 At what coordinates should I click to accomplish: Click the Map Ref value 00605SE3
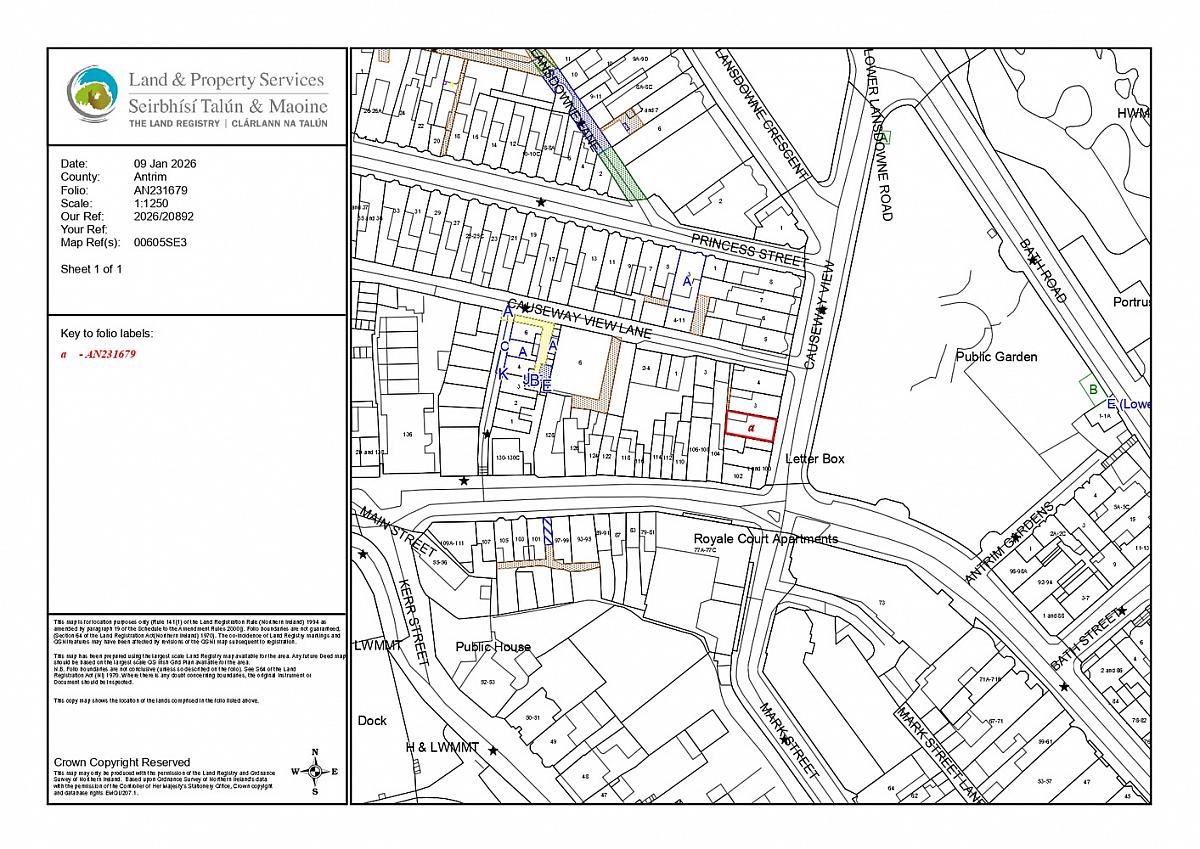160,242
